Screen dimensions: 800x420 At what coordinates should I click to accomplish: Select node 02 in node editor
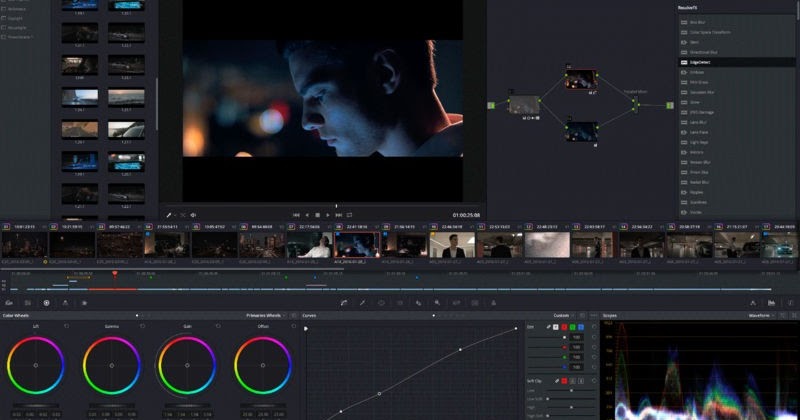pos(581,80)
